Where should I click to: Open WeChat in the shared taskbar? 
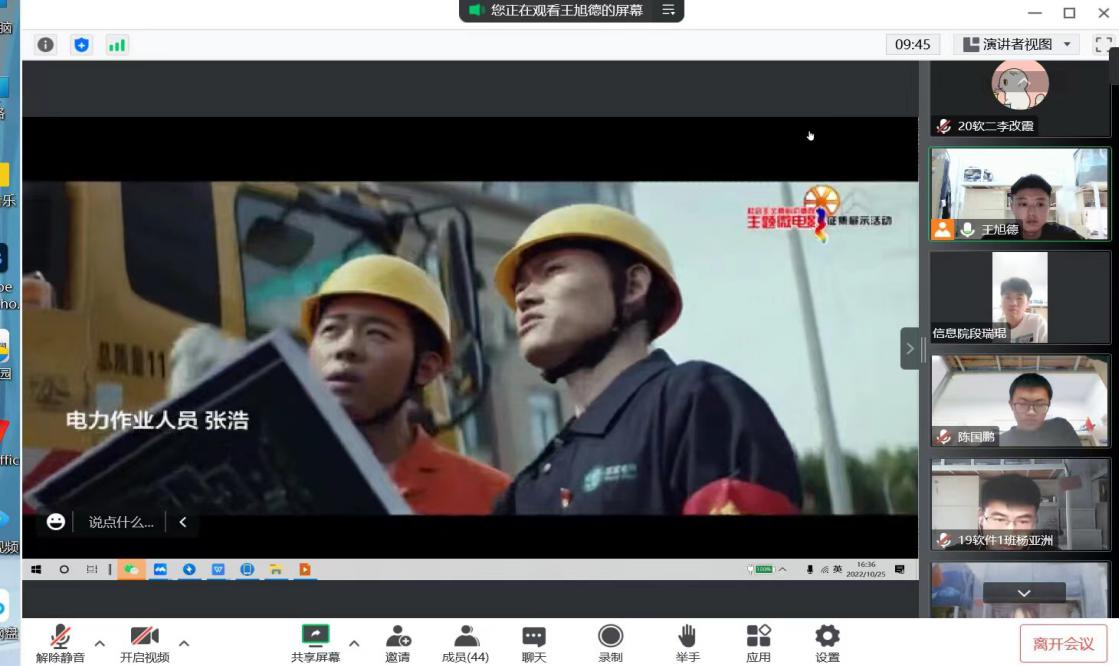tap(131, 570)
